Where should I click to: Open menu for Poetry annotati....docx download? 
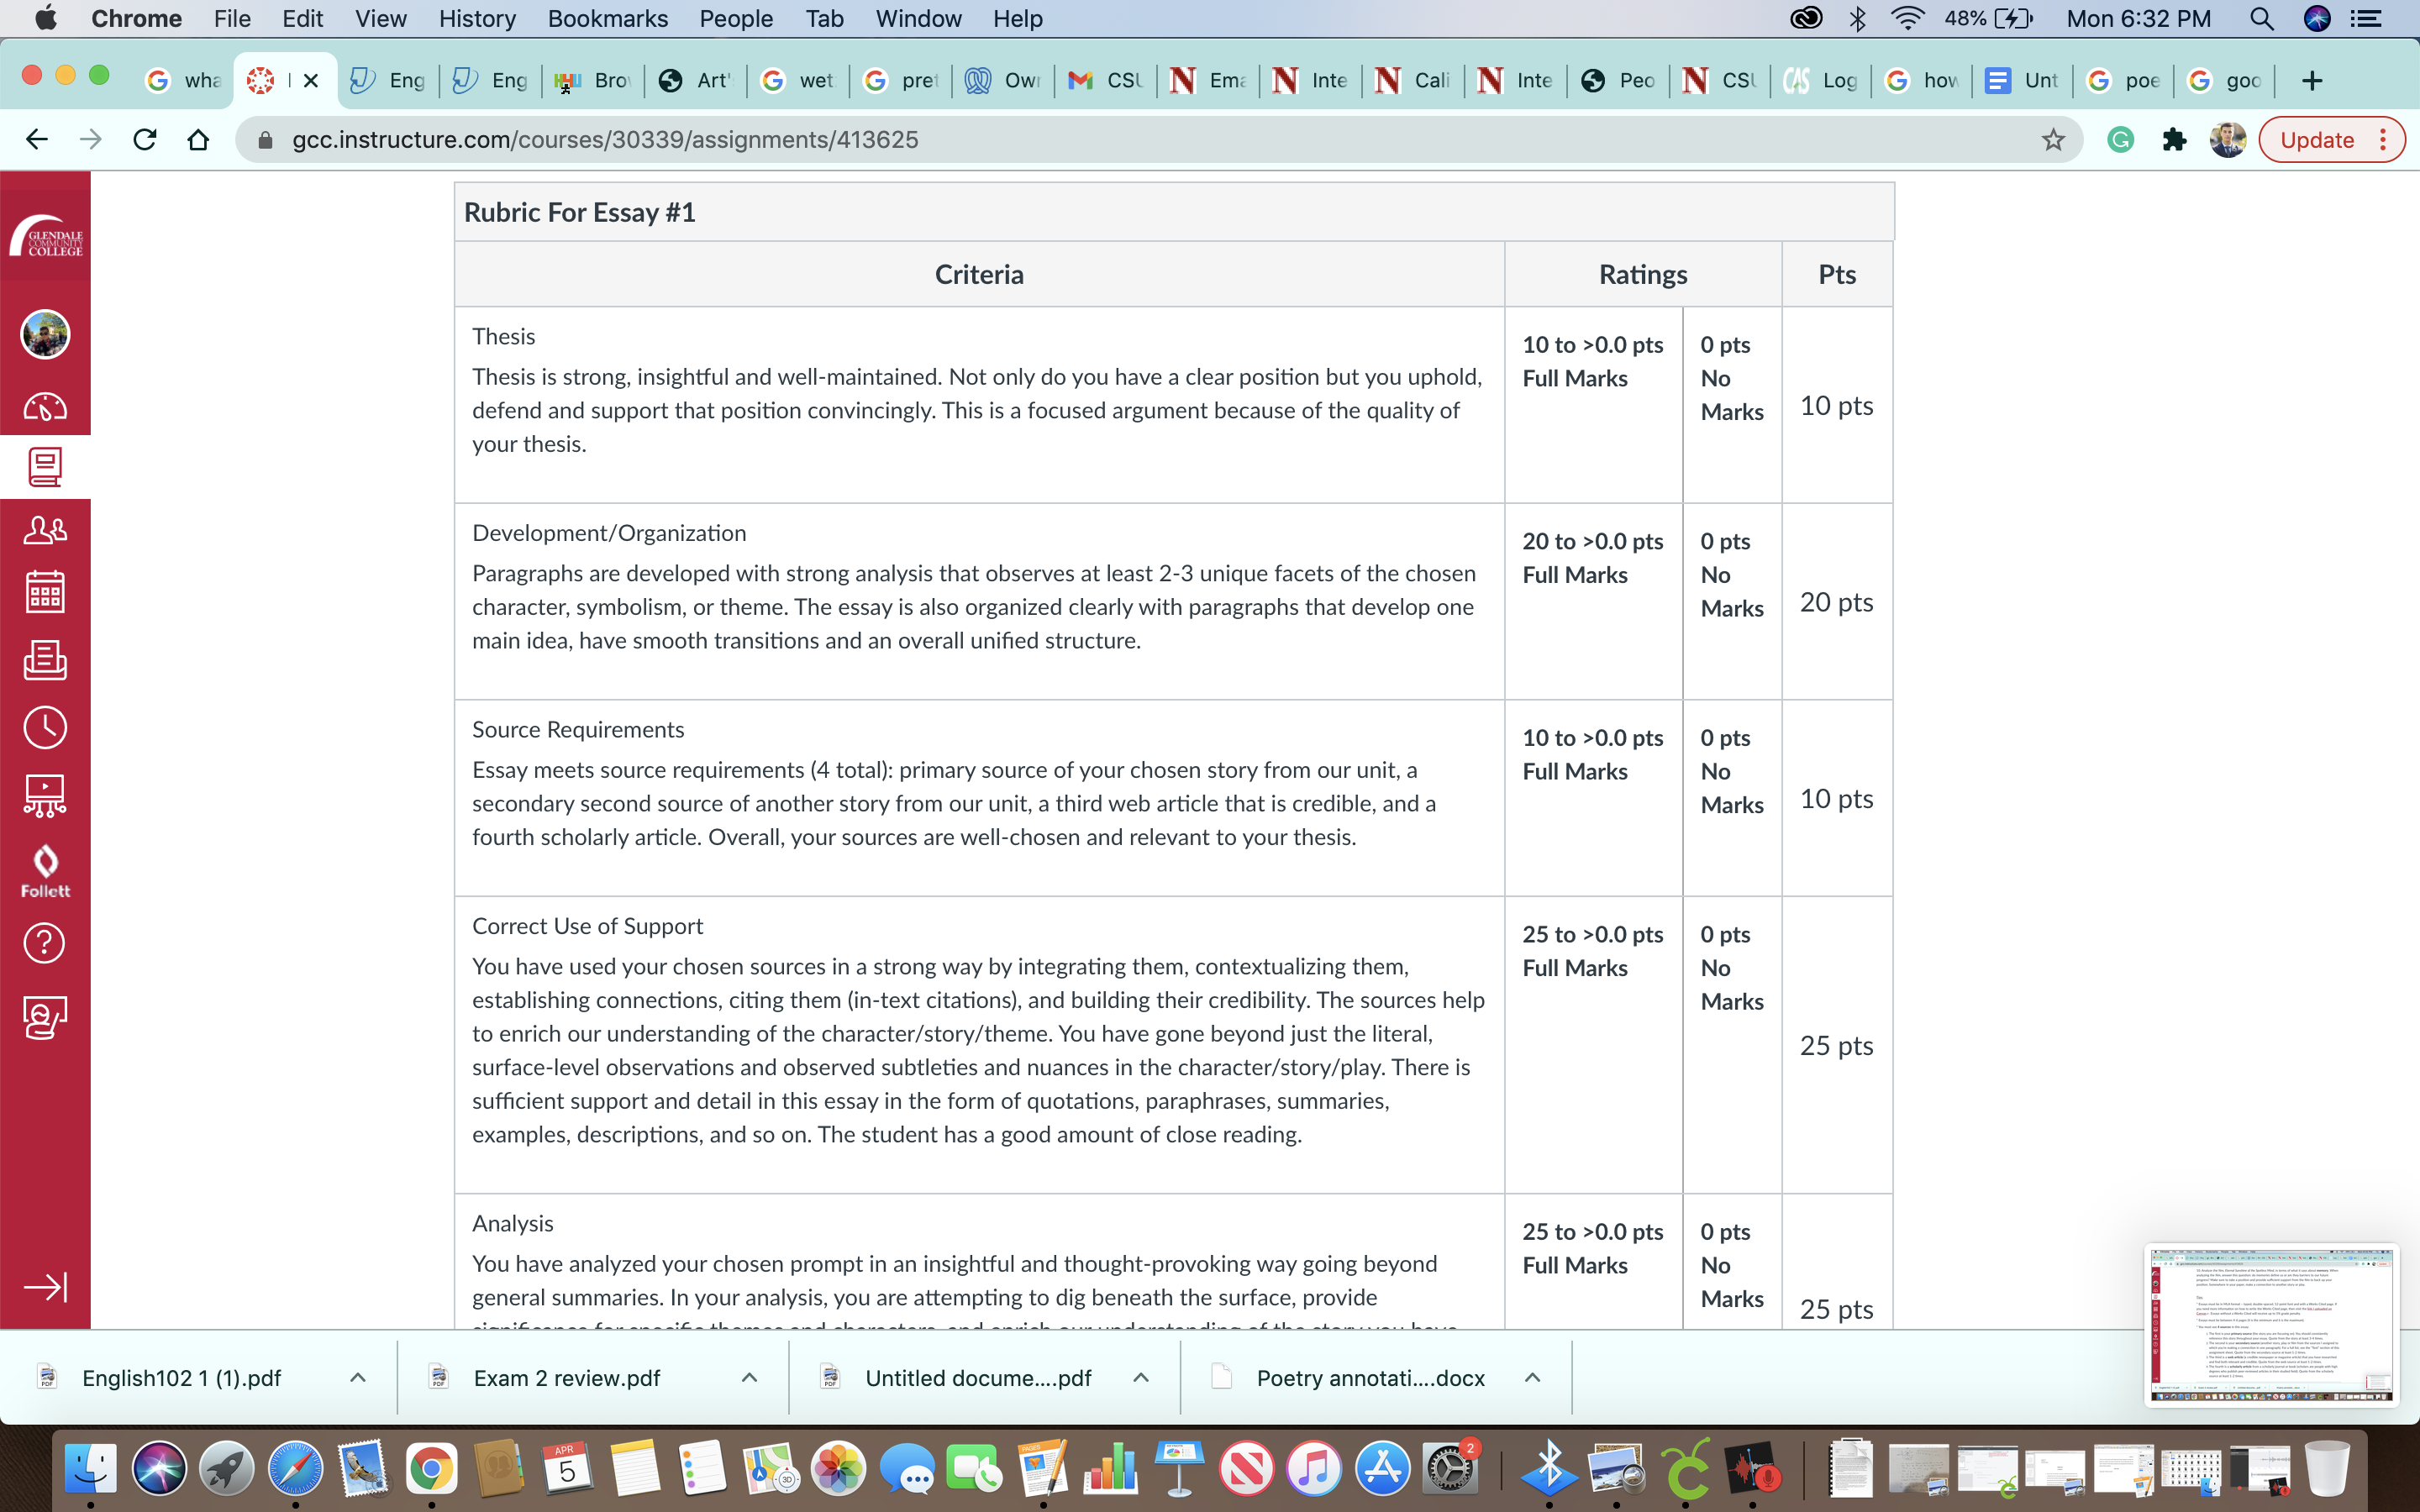pyautogui.click(x=1532, y=1378)
